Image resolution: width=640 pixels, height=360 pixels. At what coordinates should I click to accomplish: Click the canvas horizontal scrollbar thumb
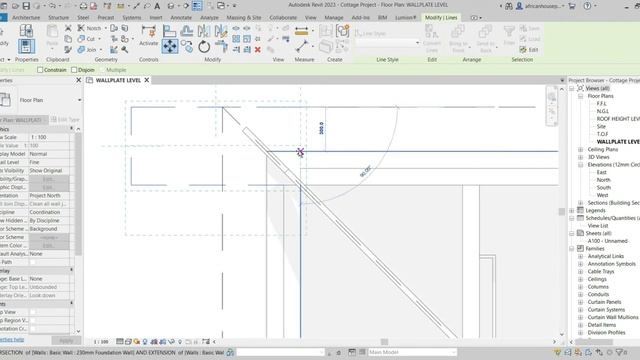pyautogui.click(x=384, y=342)
